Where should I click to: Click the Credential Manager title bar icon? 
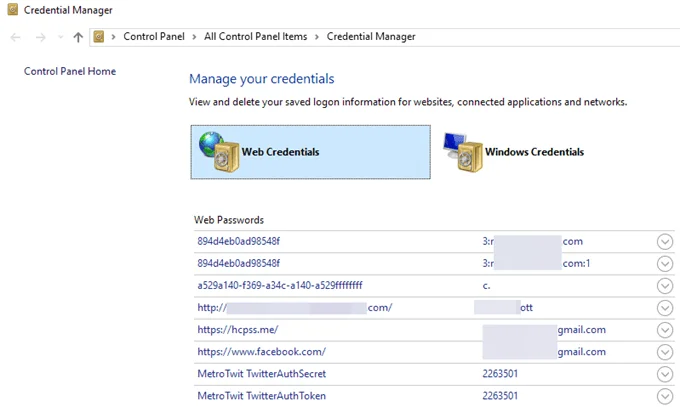click(x=10, y=9)
